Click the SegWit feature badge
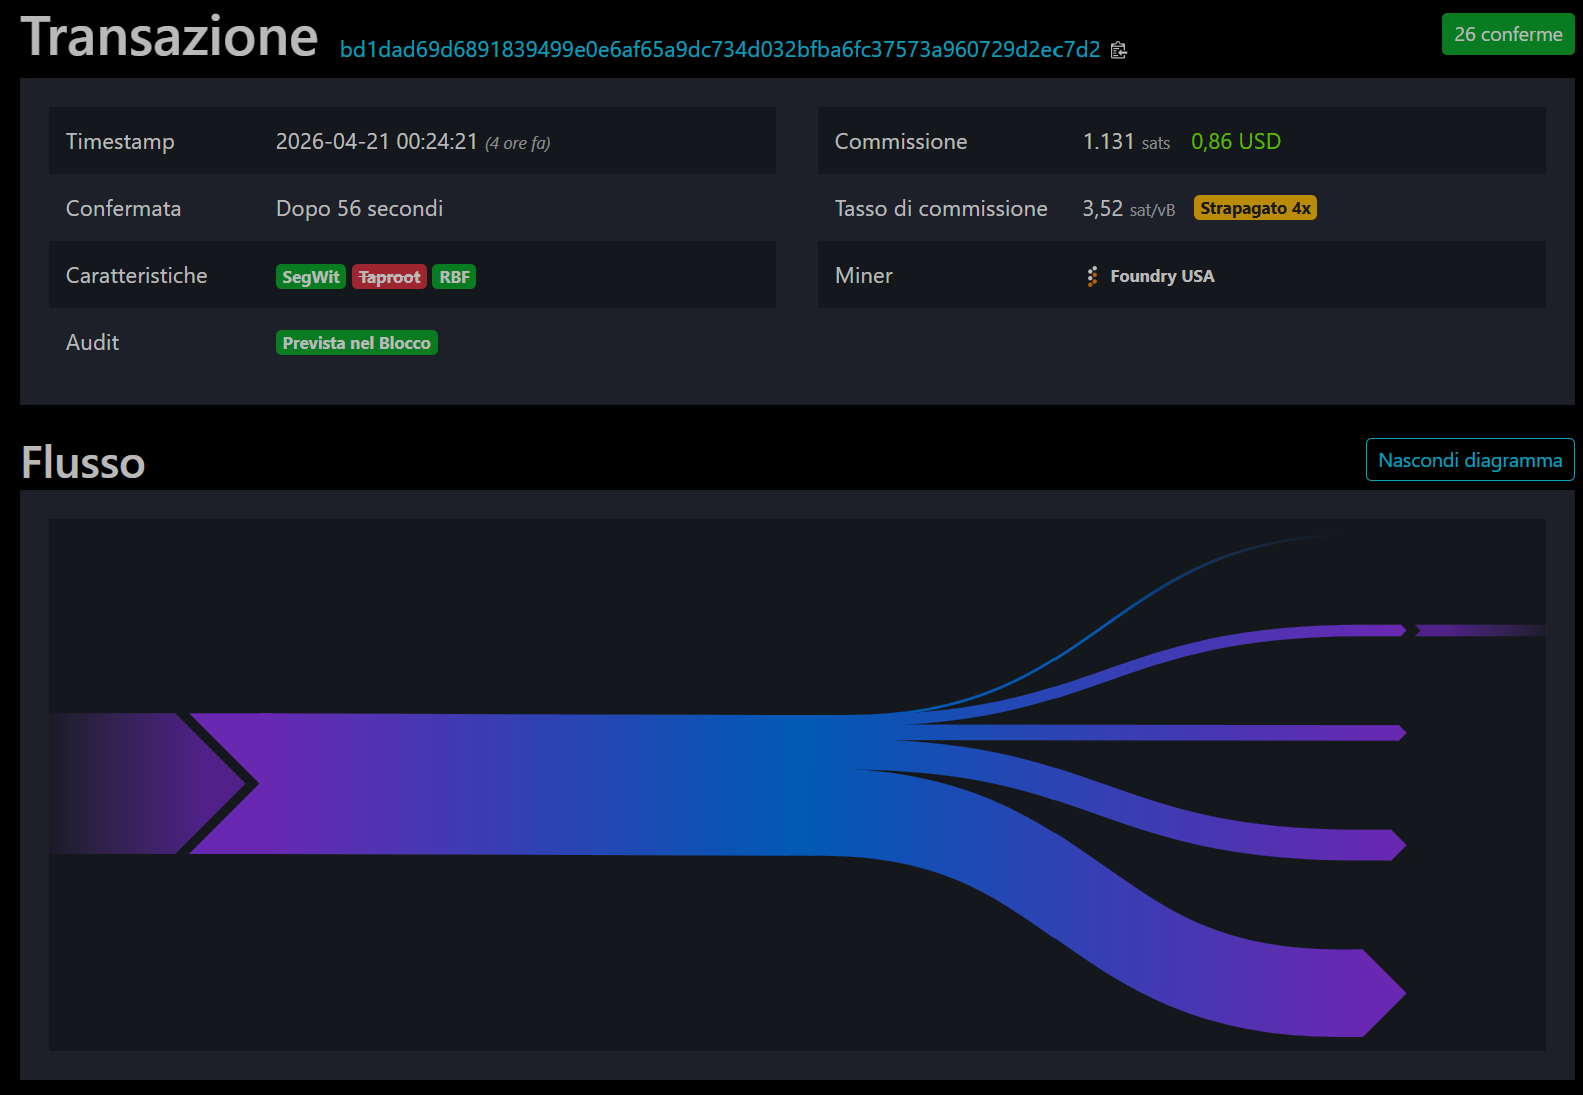1583x1095 pixels. (x=311, y=277)
